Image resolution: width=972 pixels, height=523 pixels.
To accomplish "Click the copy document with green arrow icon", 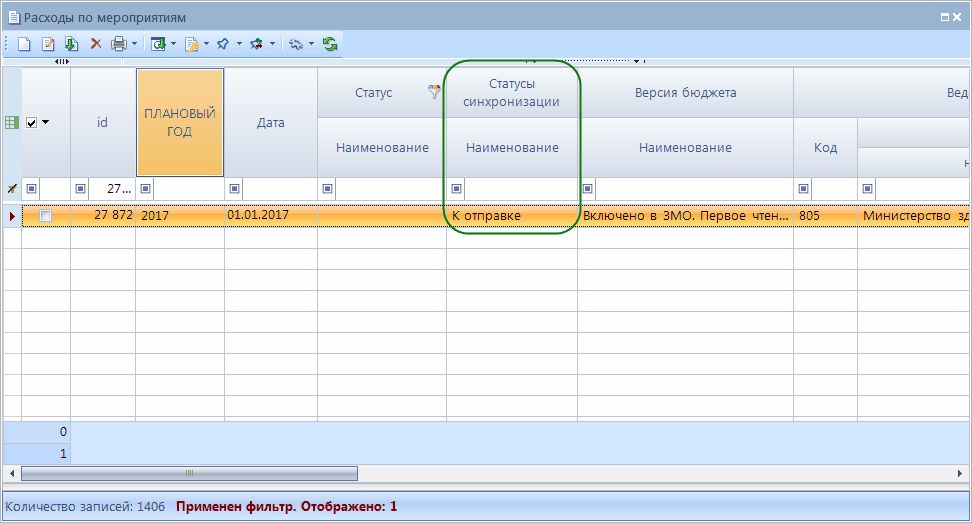I will (x=71, y=44).
